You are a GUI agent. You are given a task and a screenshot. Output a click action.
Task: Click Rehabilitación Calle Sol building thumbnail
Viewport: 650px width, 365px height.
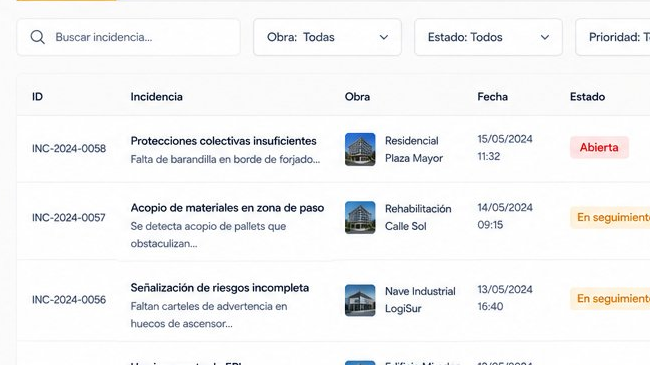pos(360,218)
